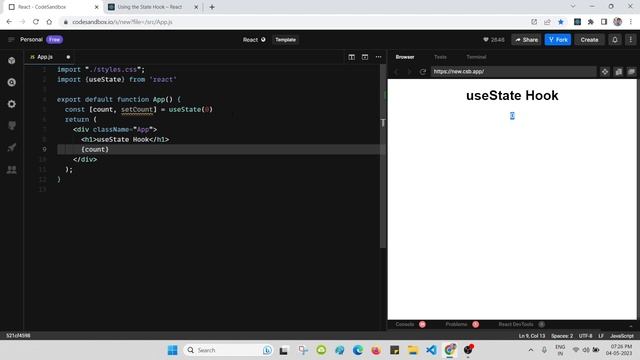Screen dimensions: 640x360
Task: Click JavaScript language mode in status bar
Action: point(622,336)
